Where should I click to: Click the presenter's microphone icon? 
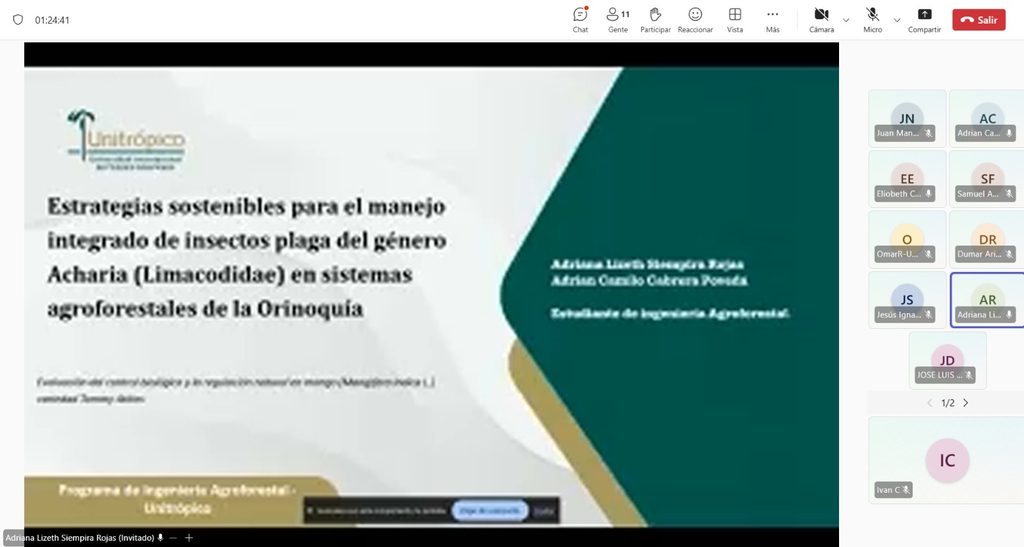tap(161, 538)
